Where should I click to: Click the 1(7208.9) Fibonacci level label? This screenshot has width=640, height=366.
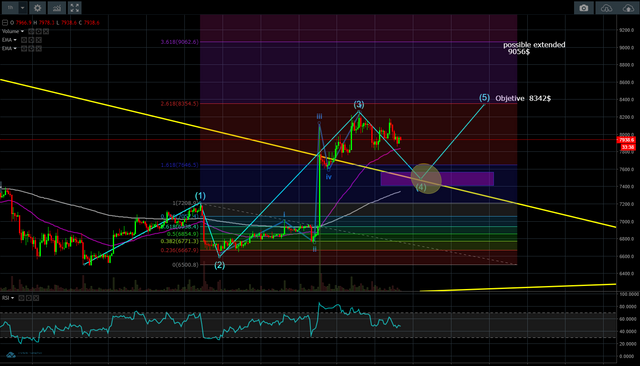[x=185, y=203]
